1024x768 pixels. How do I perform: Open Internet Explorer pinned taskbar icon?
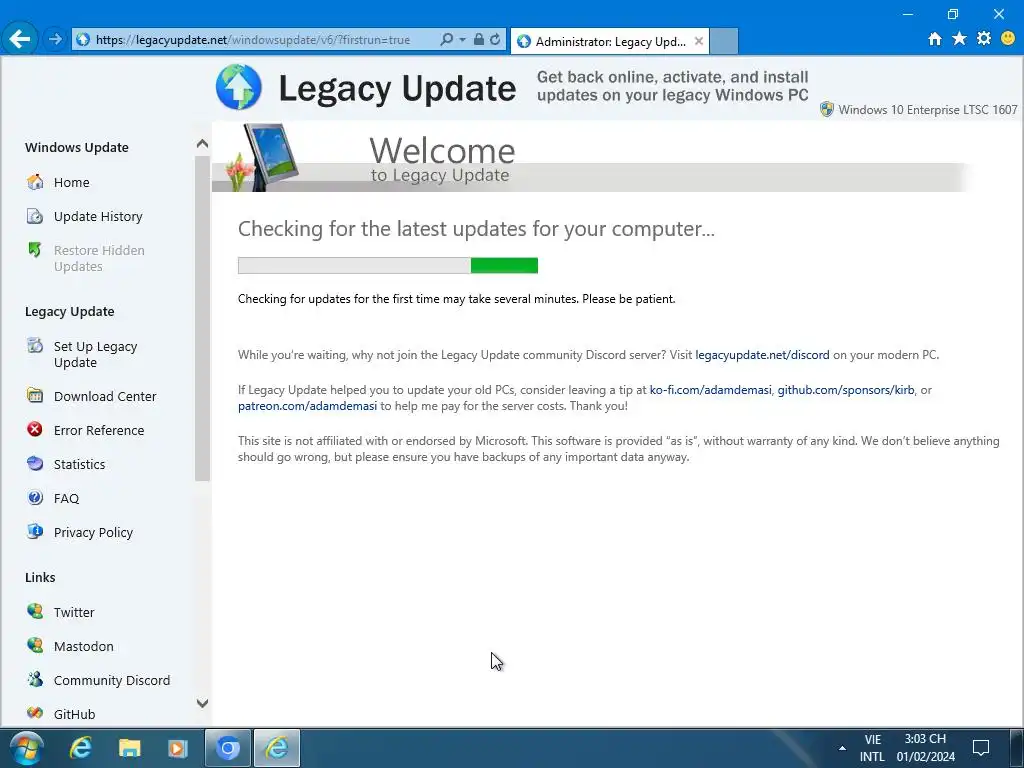coord(80,748)
